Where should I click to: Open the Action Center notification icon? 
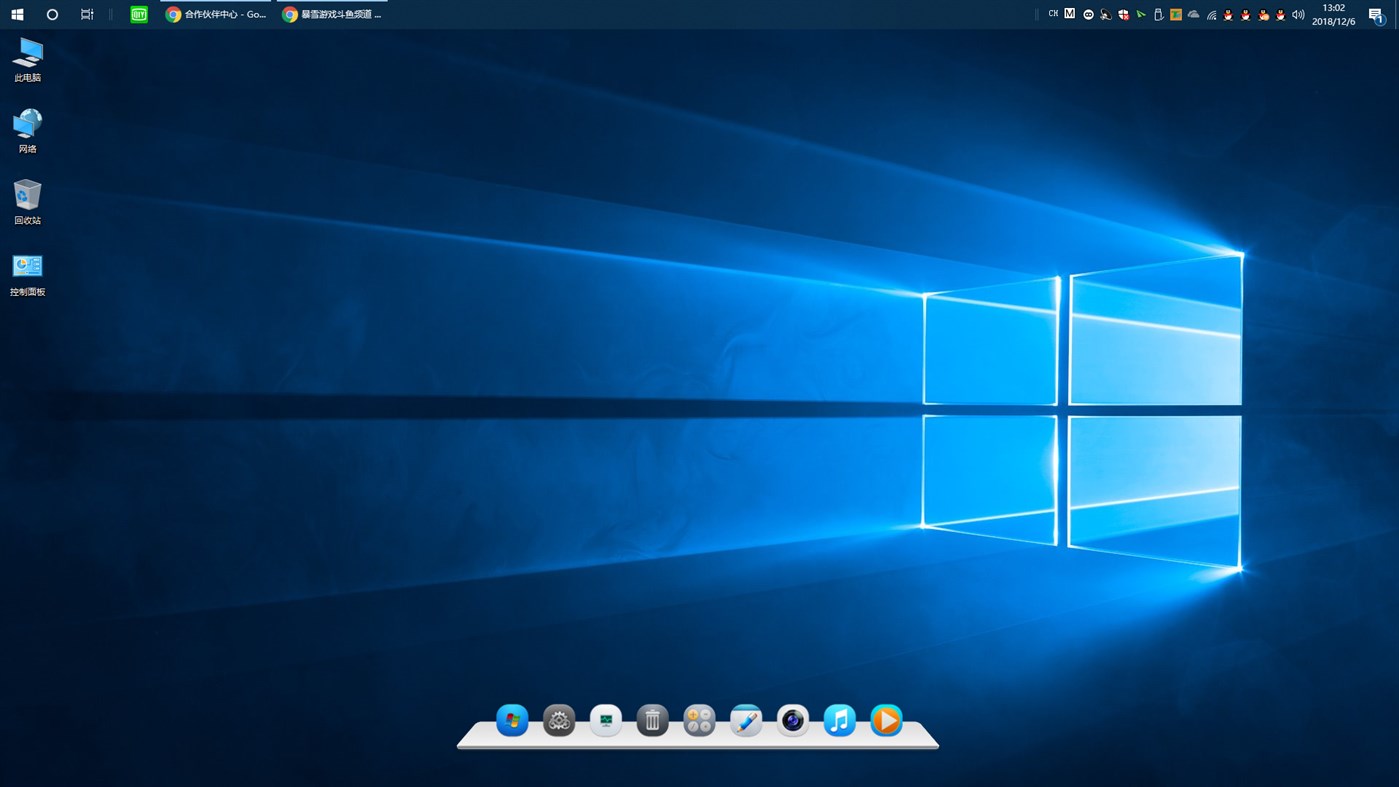click(x=1374, y=14)
